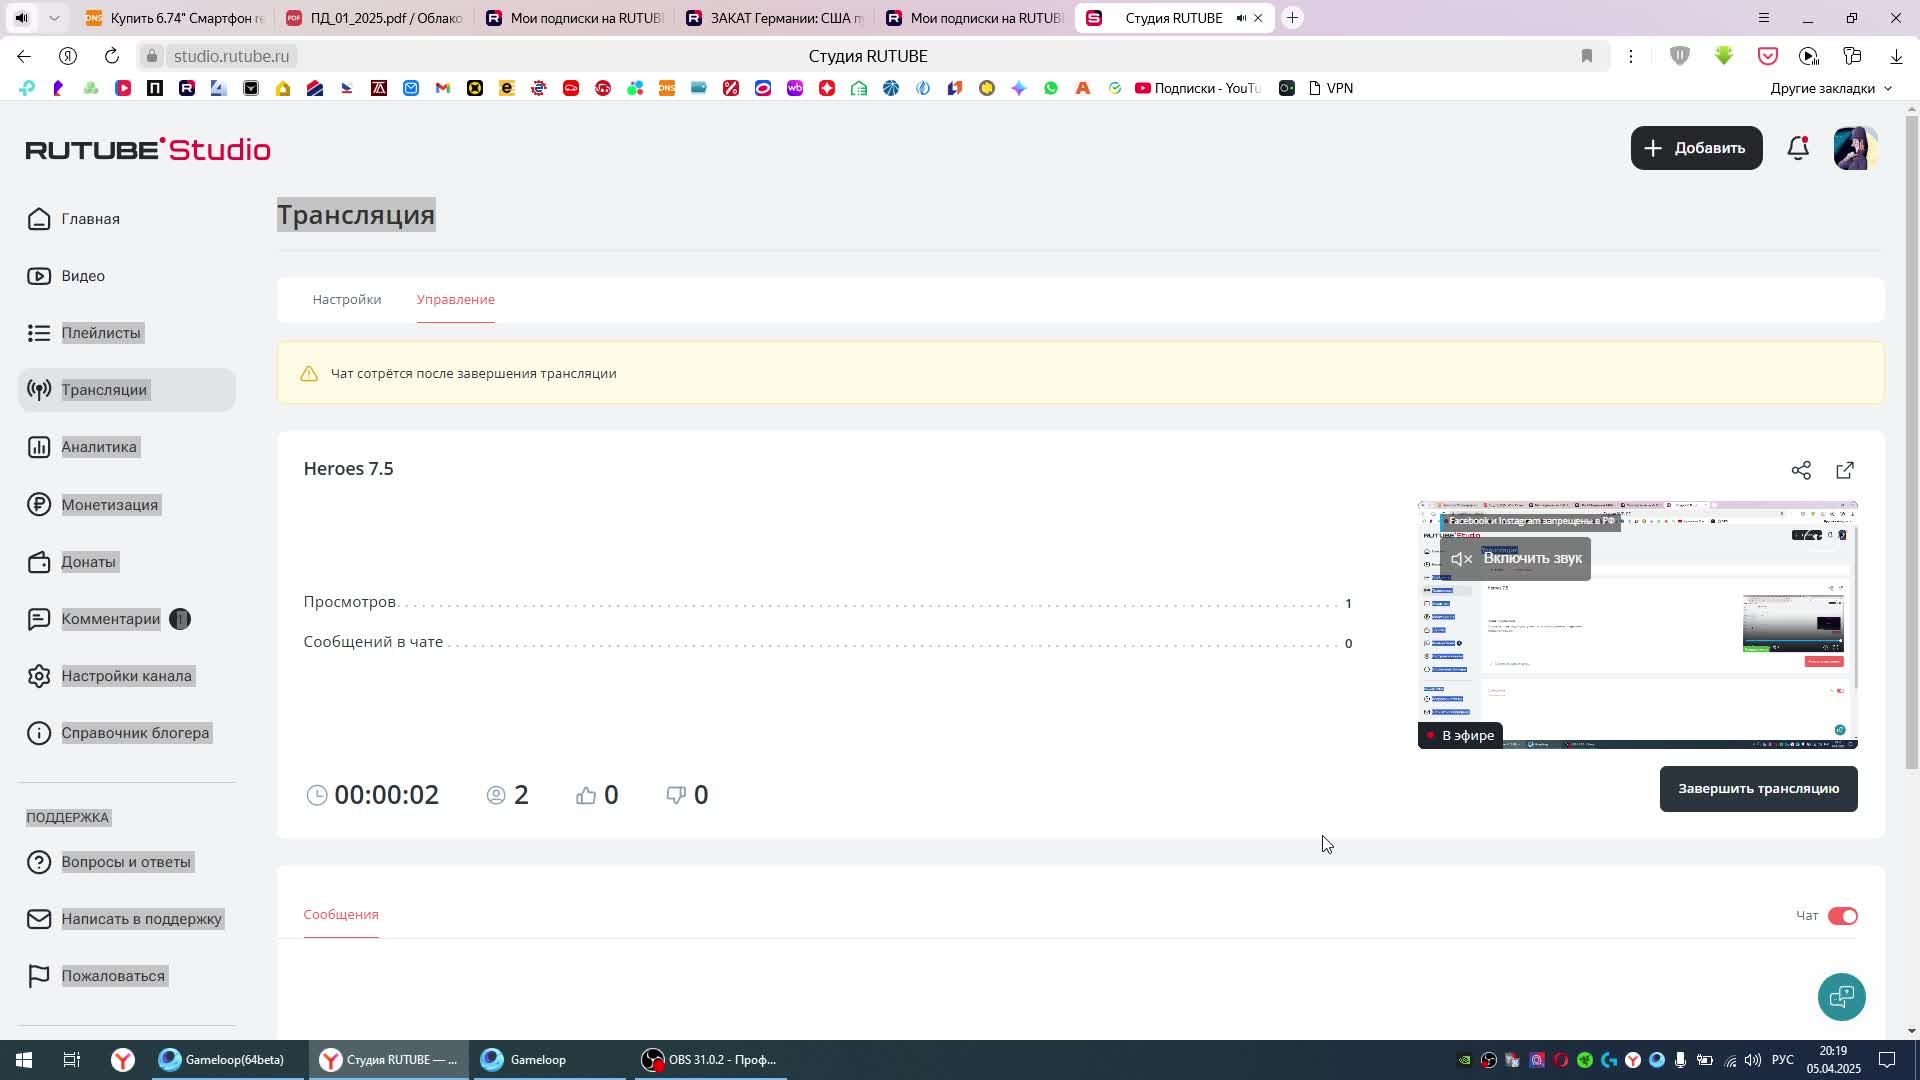Click the share icon for Heroes 7.5 stream

1801,470
